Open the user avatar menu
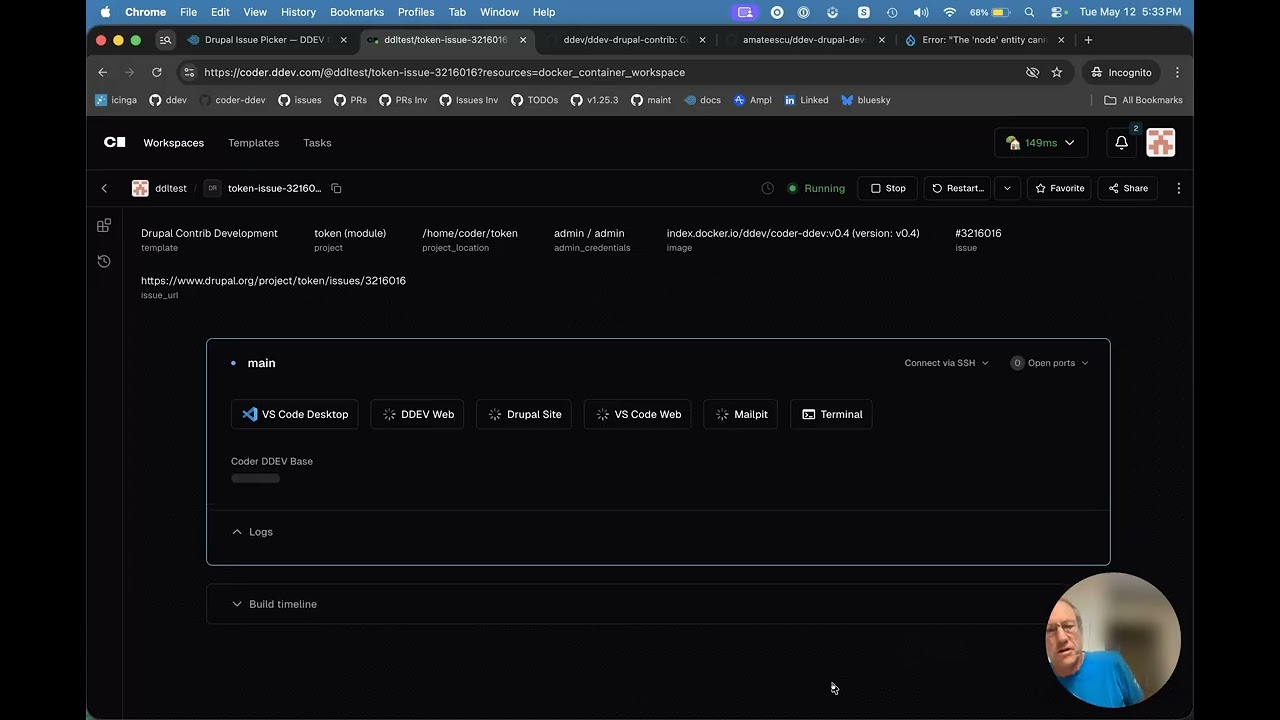Viewport: 1280px width, 720px height. coord(1160,143)
